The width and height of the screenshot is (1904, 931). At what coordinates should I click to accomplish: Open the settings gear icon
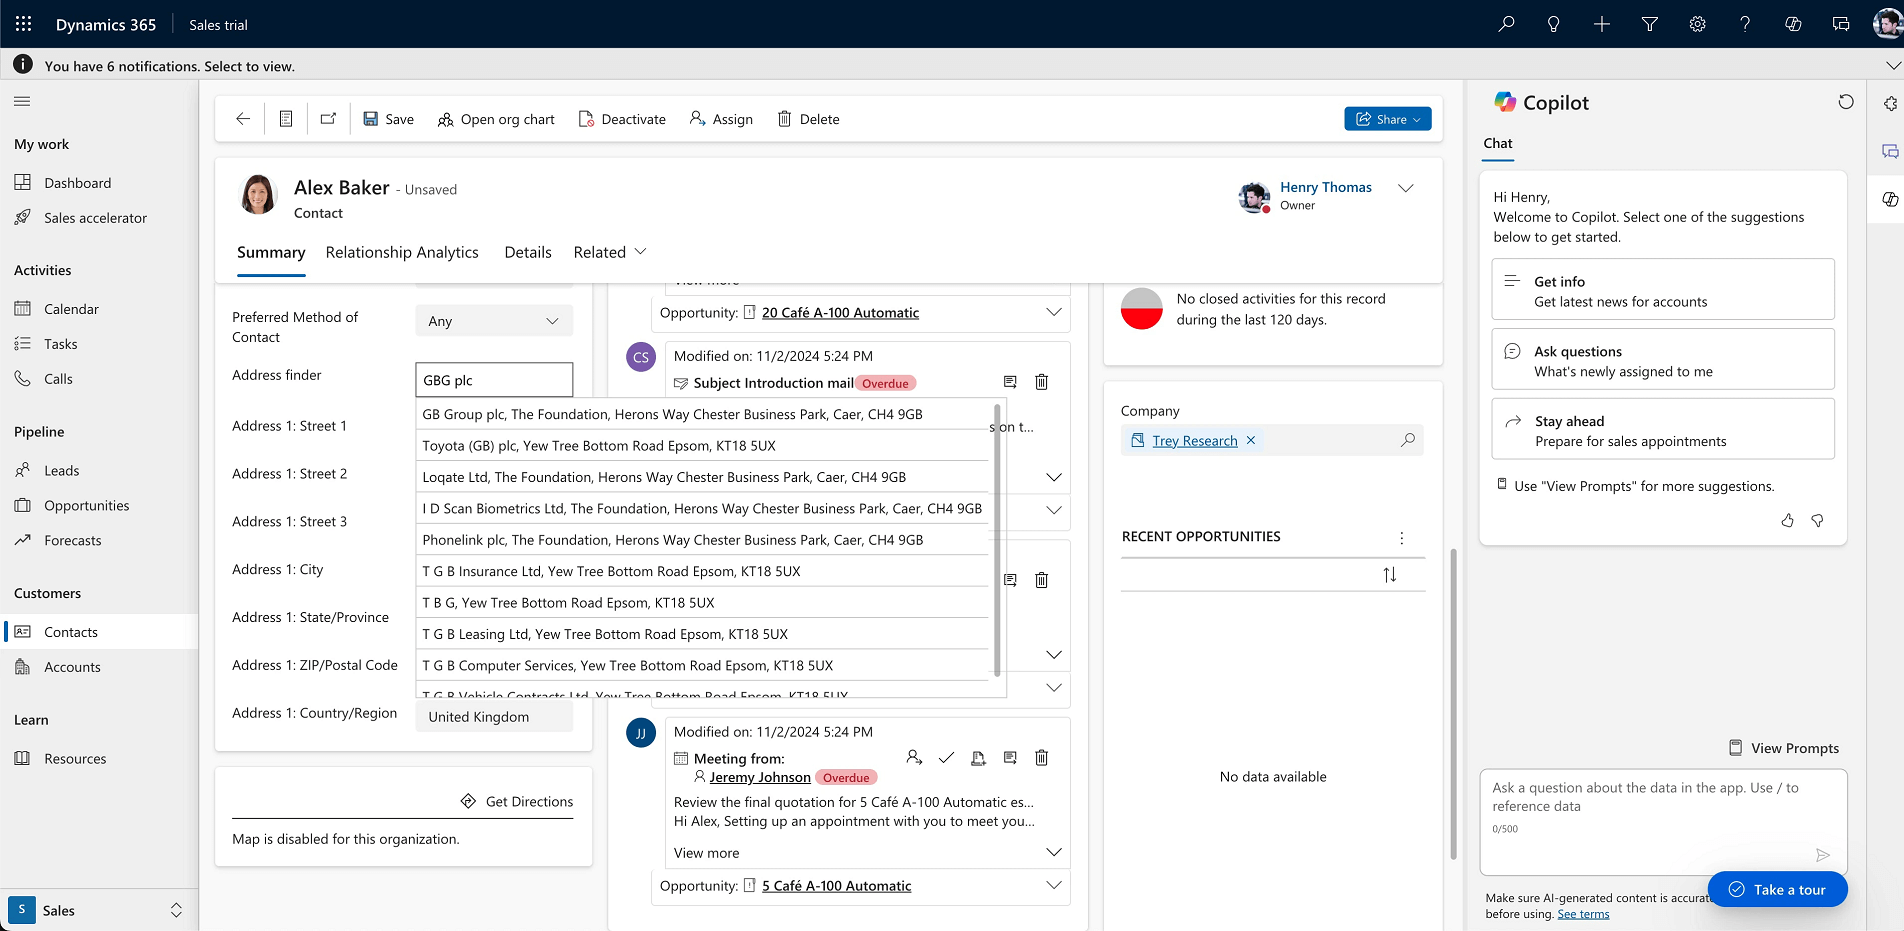[x=1698, y=24]
